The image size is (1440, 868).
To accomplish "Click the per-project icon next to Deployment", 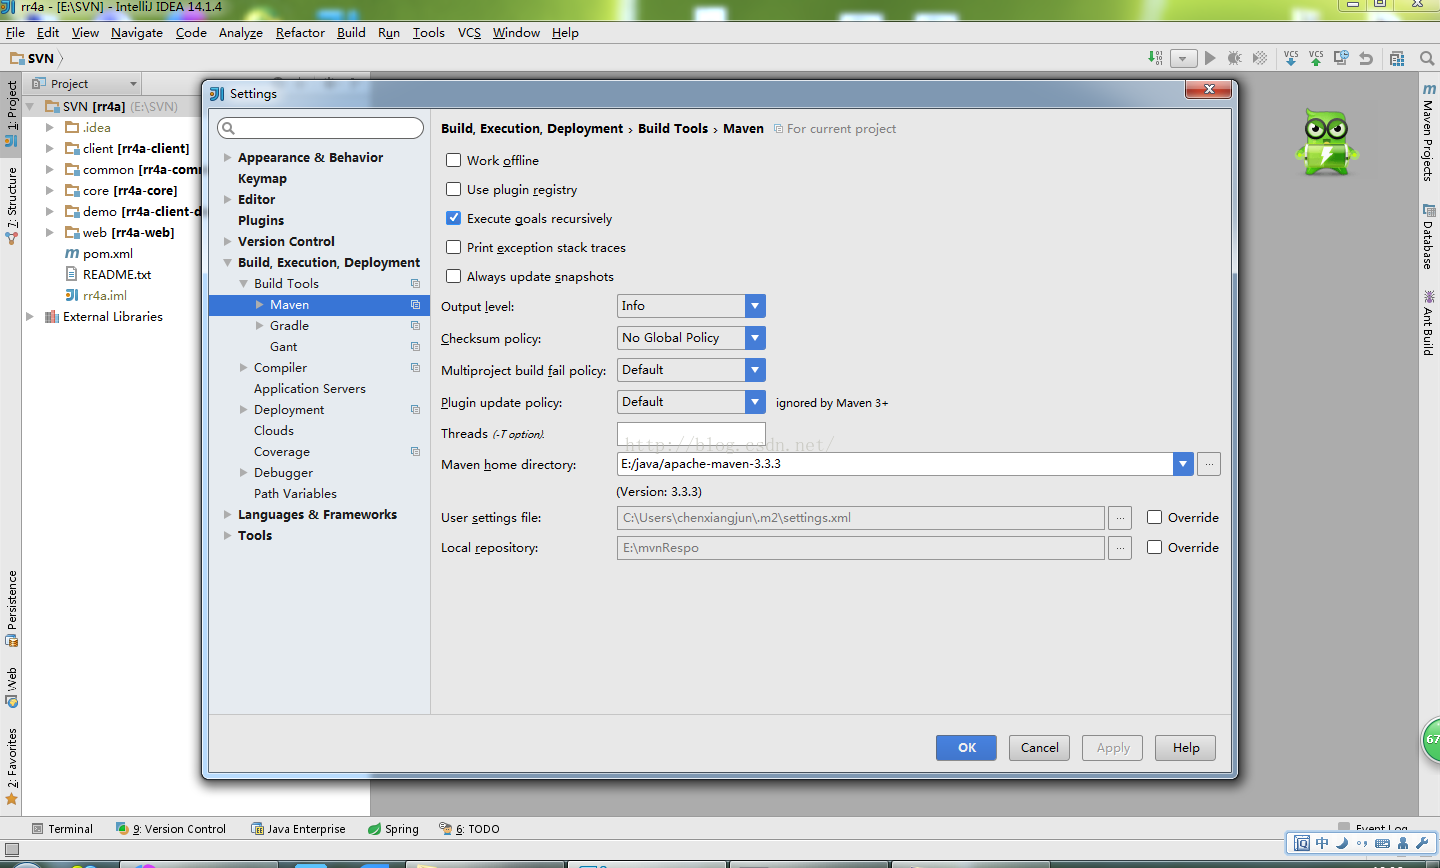I will pyautogui.click(x=415, y=410).
